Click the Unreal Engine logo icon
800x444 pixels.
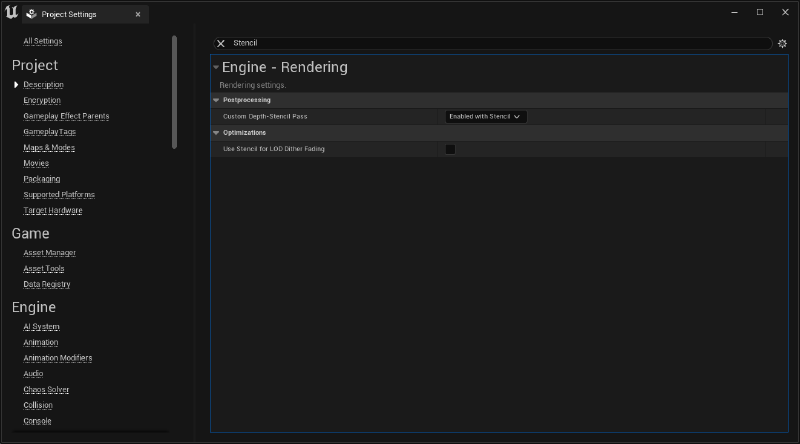coord(11,12)
